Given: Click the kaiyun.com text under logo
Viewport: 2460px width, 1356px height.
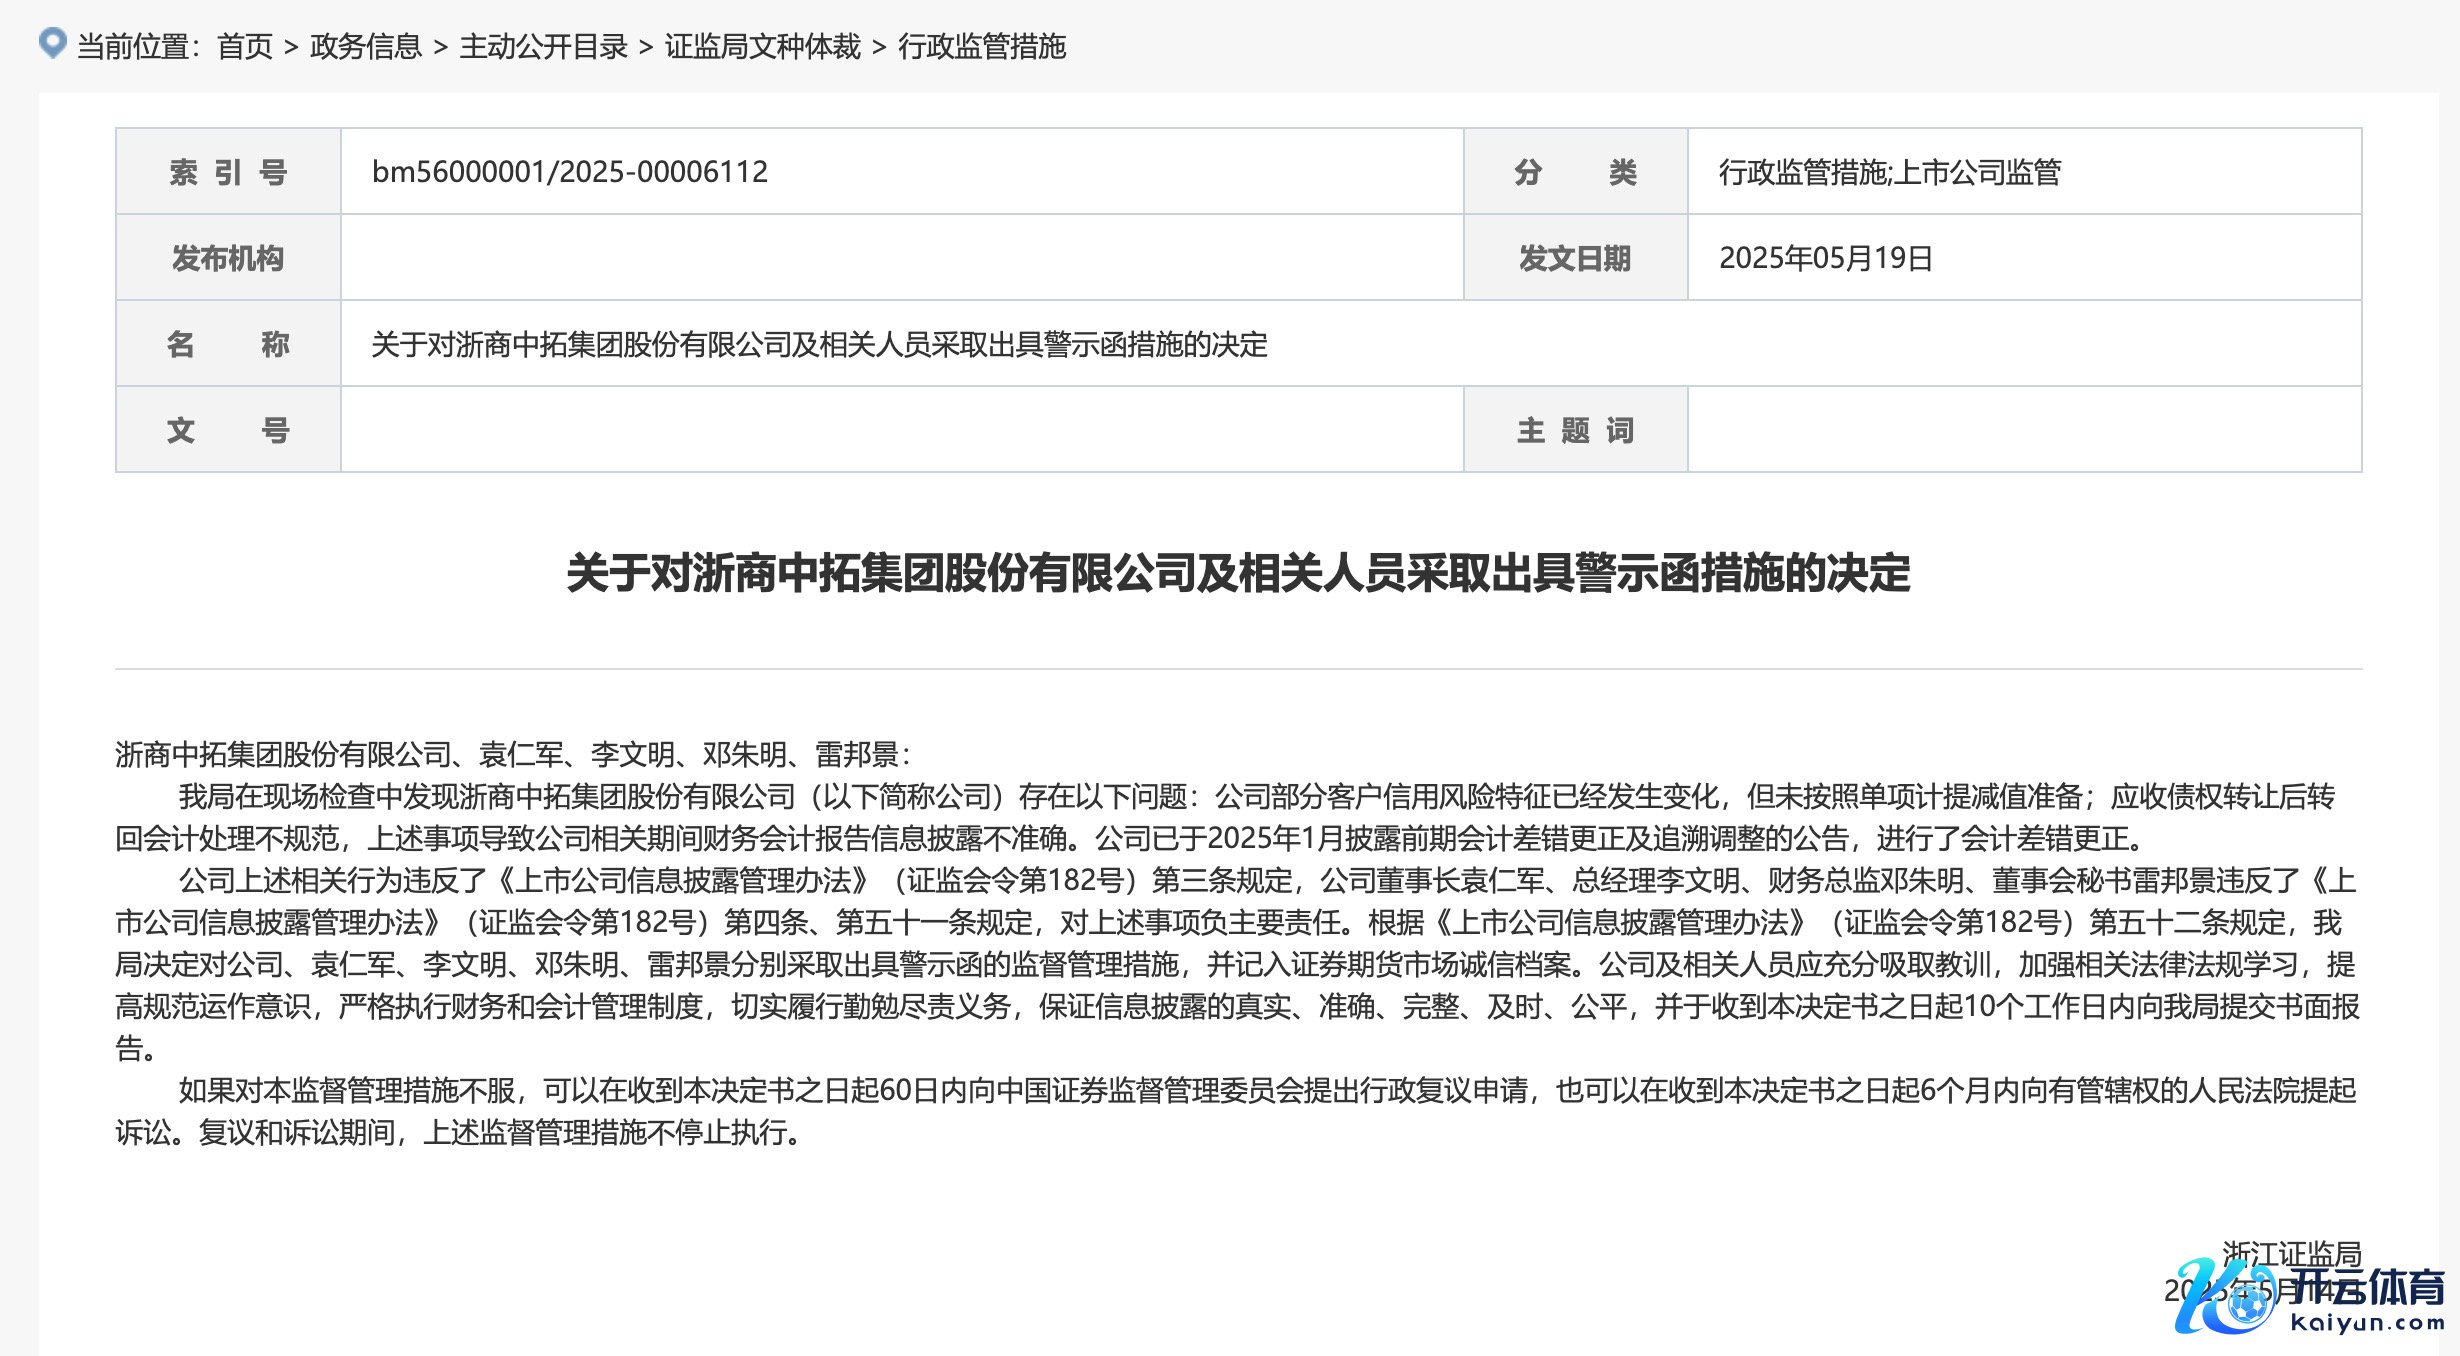Looking at the screenshot, I should point(2367,1324).
